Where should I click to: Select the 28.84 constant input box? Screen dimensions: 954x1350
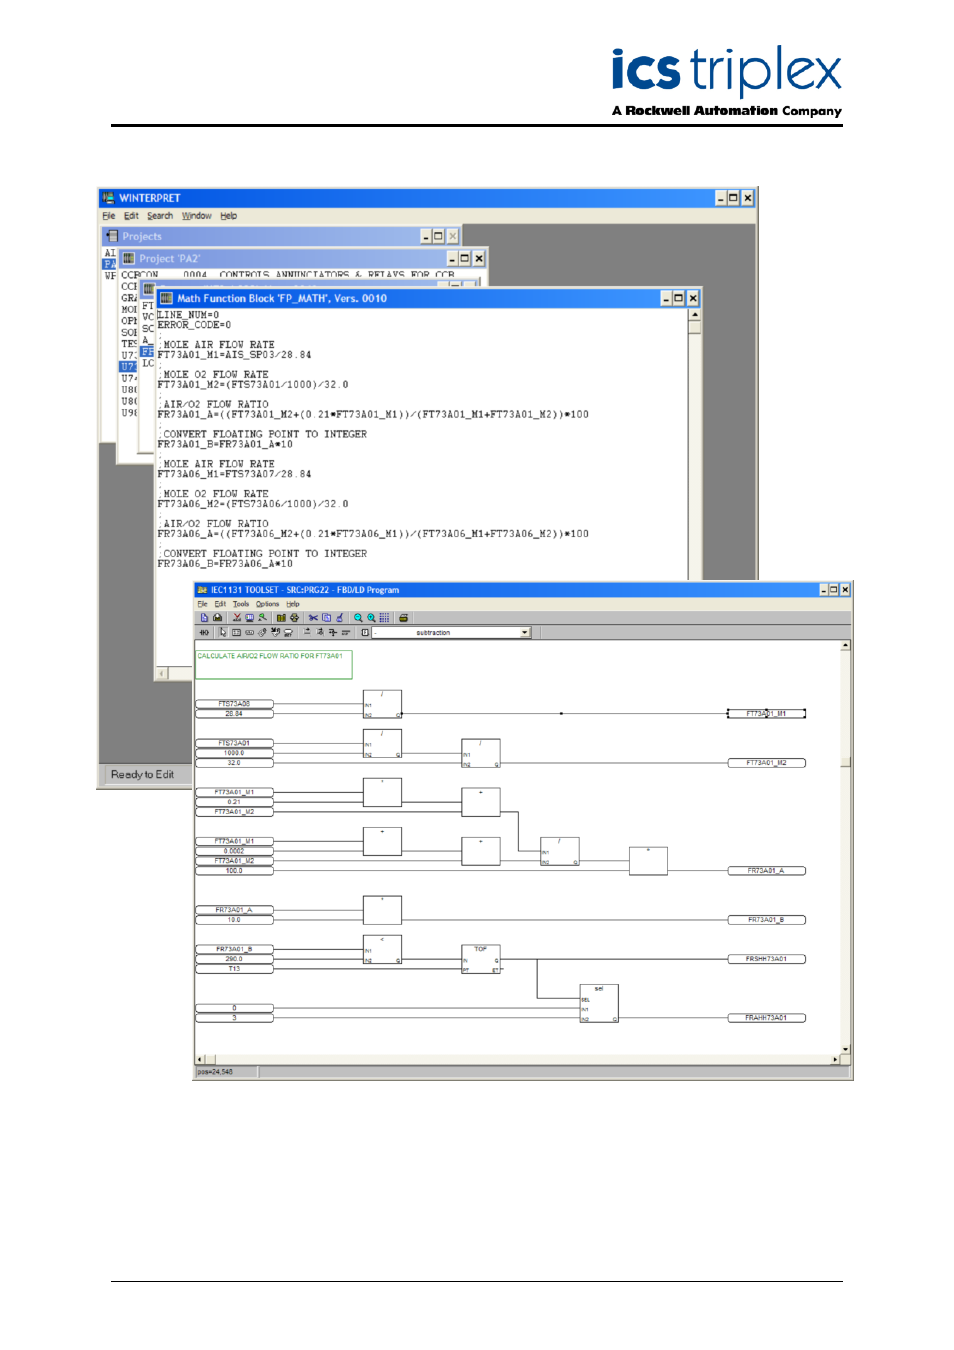[234, 714]
